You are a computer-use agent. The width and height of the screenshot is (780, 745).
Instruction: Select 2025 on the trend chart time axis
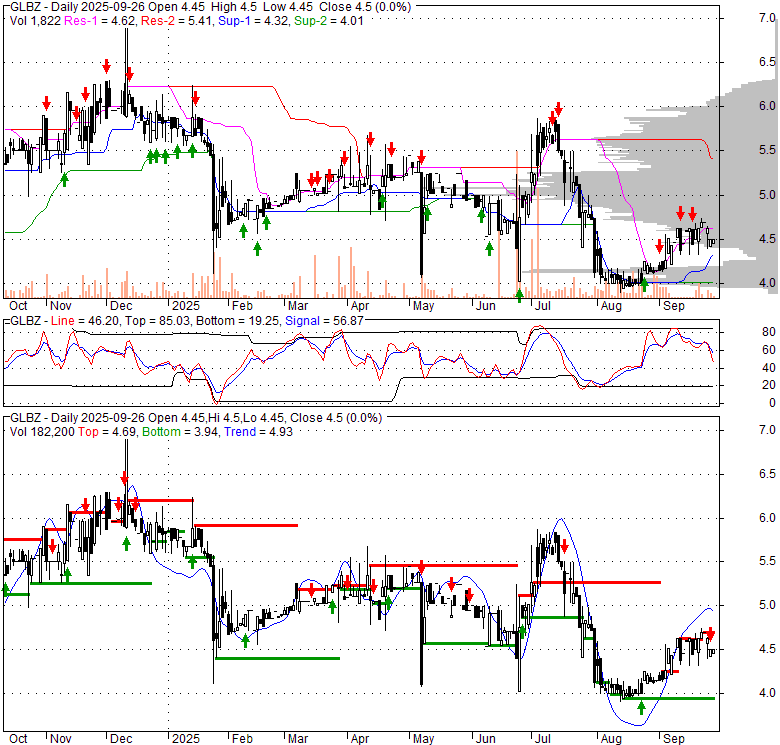(186, 739)
